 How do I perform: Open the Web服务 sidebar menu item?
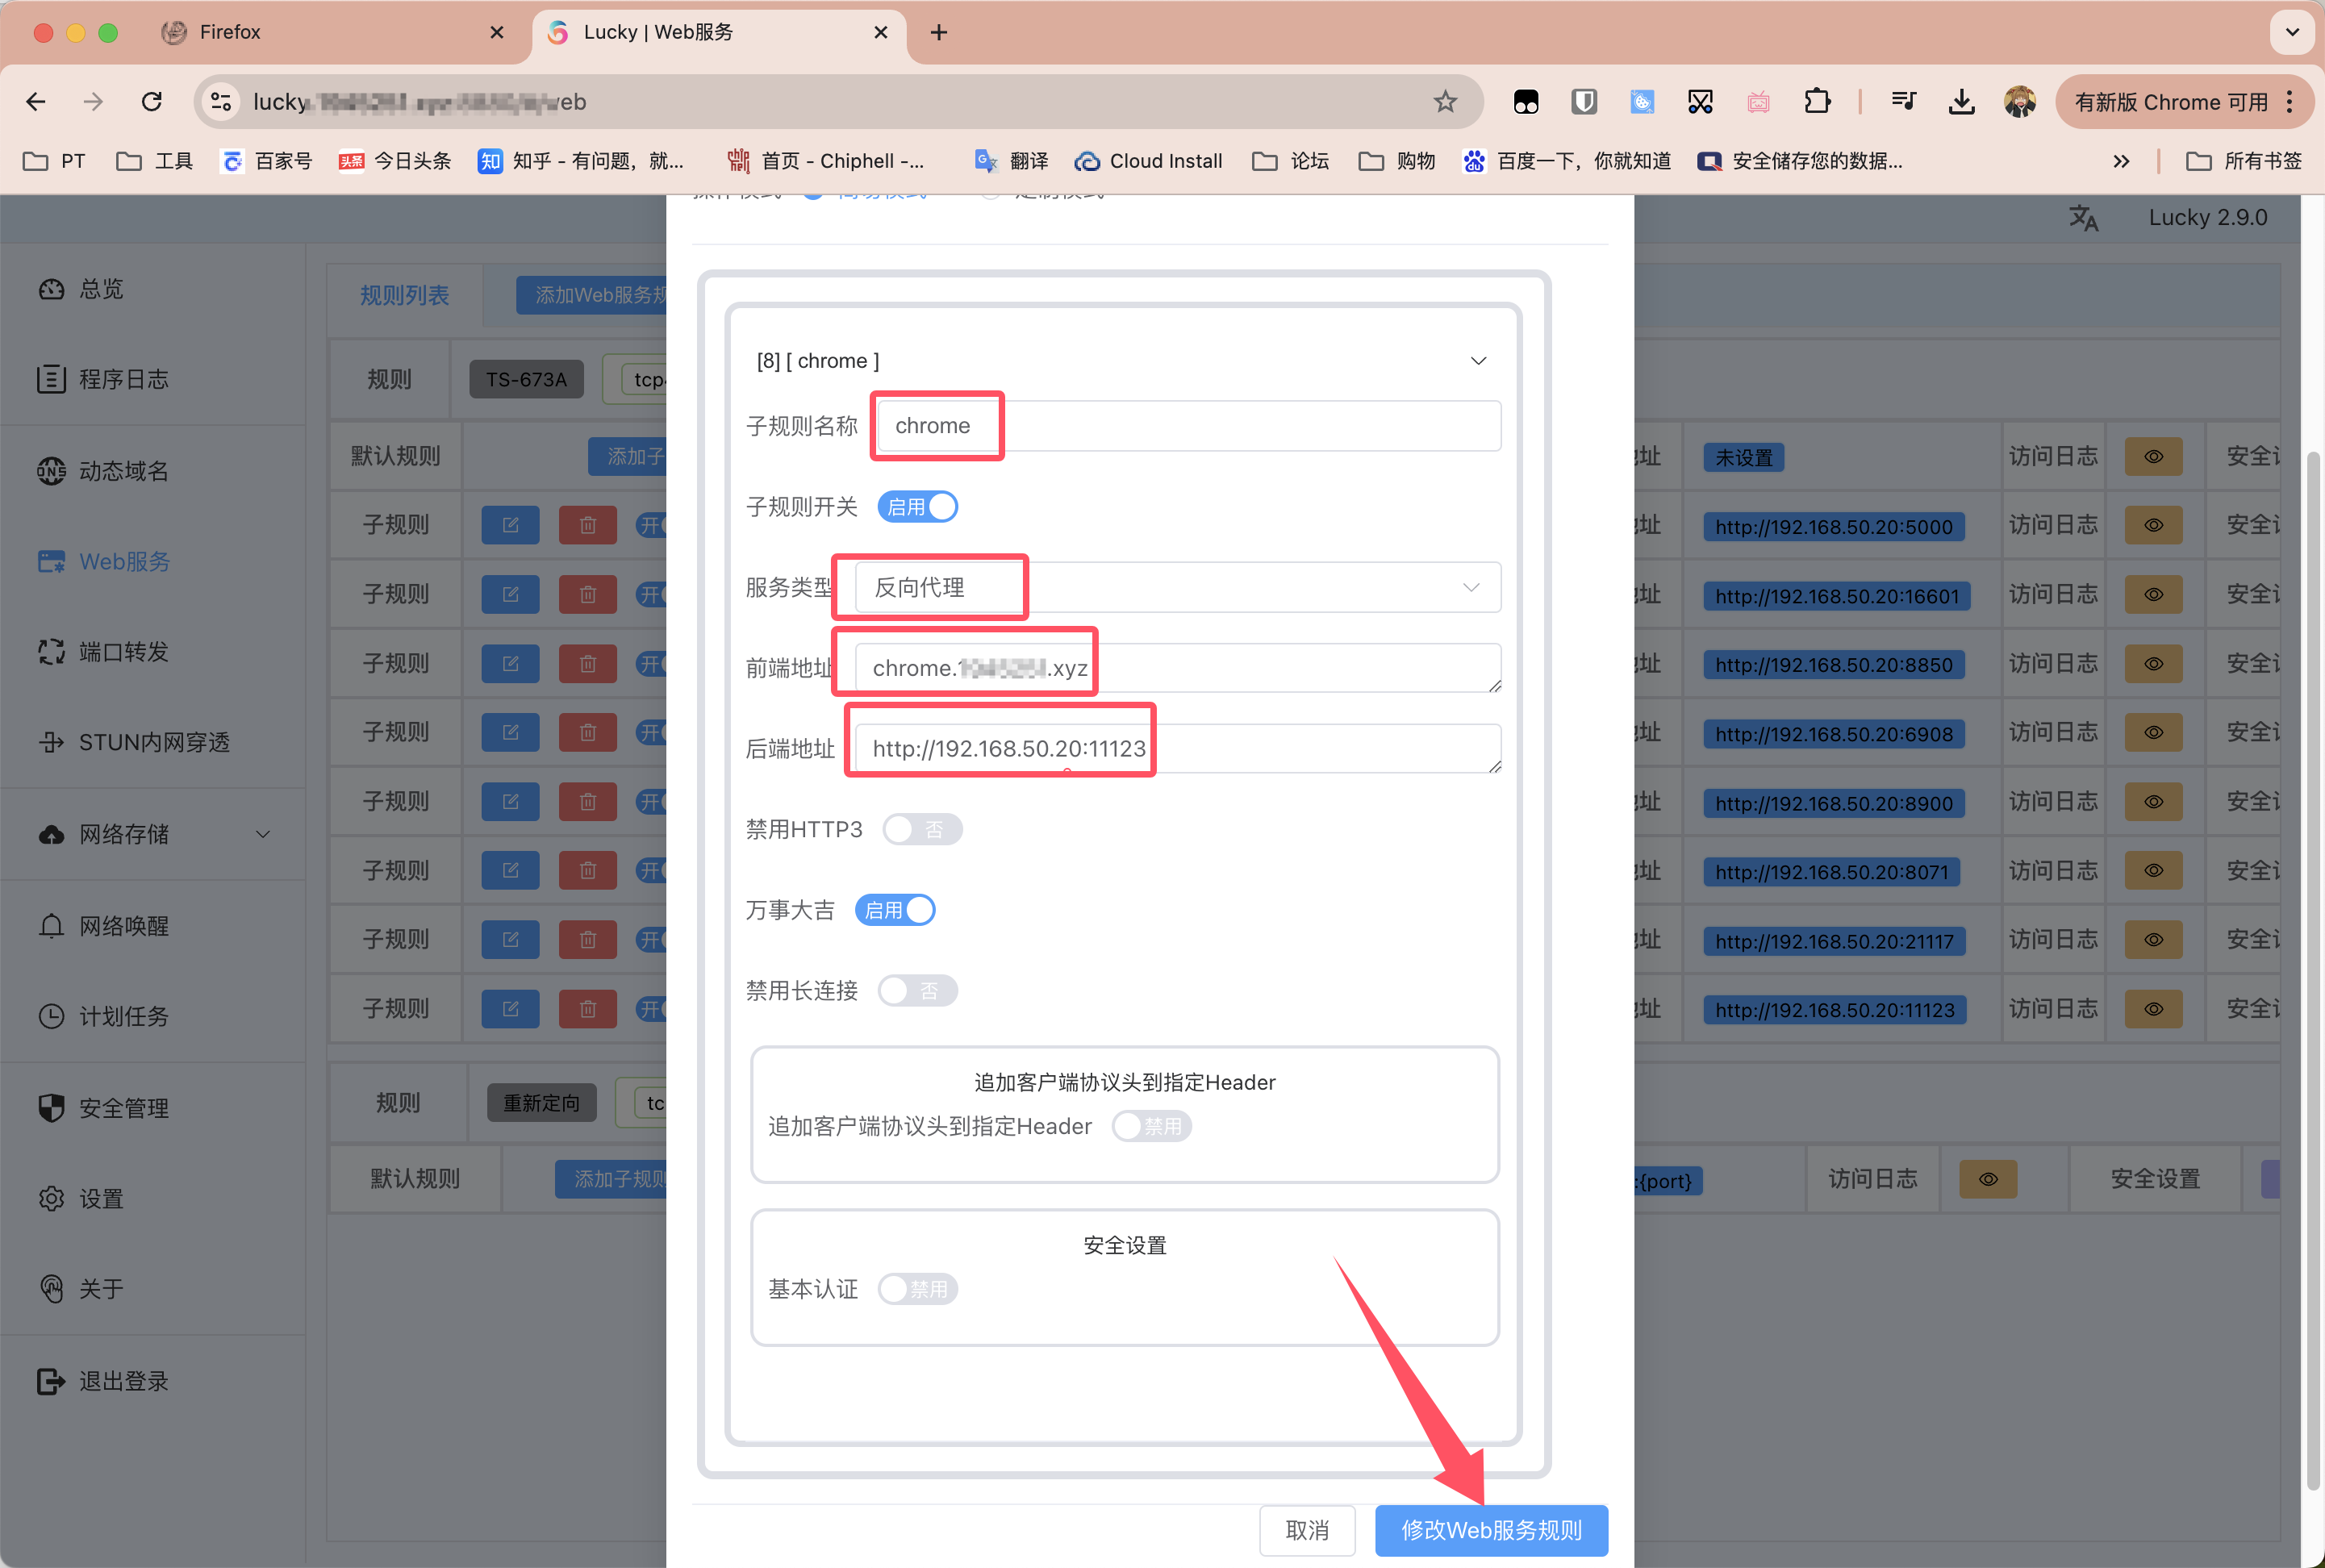point(103,561)
